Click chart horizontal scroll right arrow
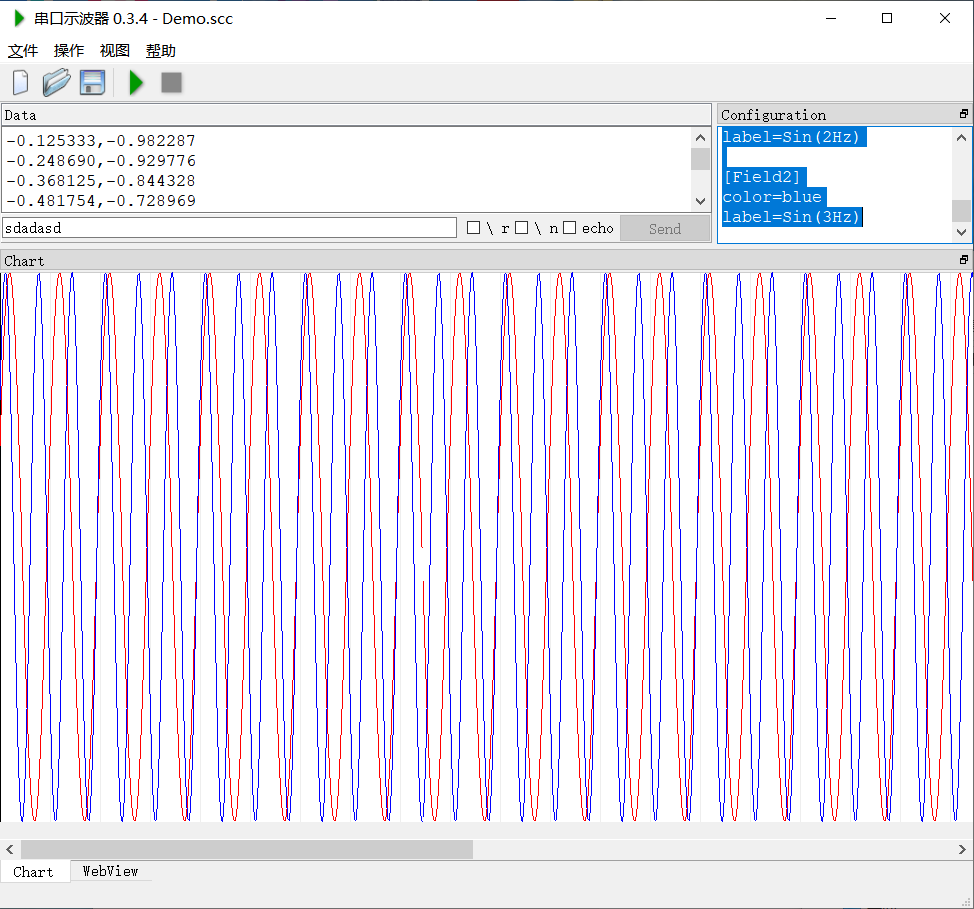974x909 pixels. coord(962,849)
